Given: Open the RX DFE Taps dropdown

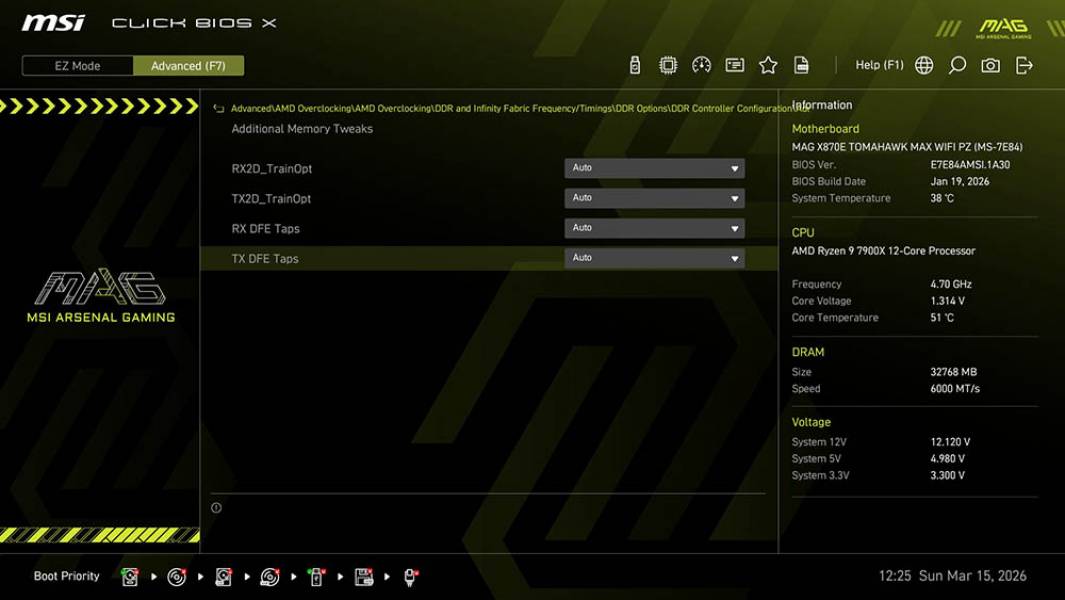Looking at the screenshot, I should (655, 228).
